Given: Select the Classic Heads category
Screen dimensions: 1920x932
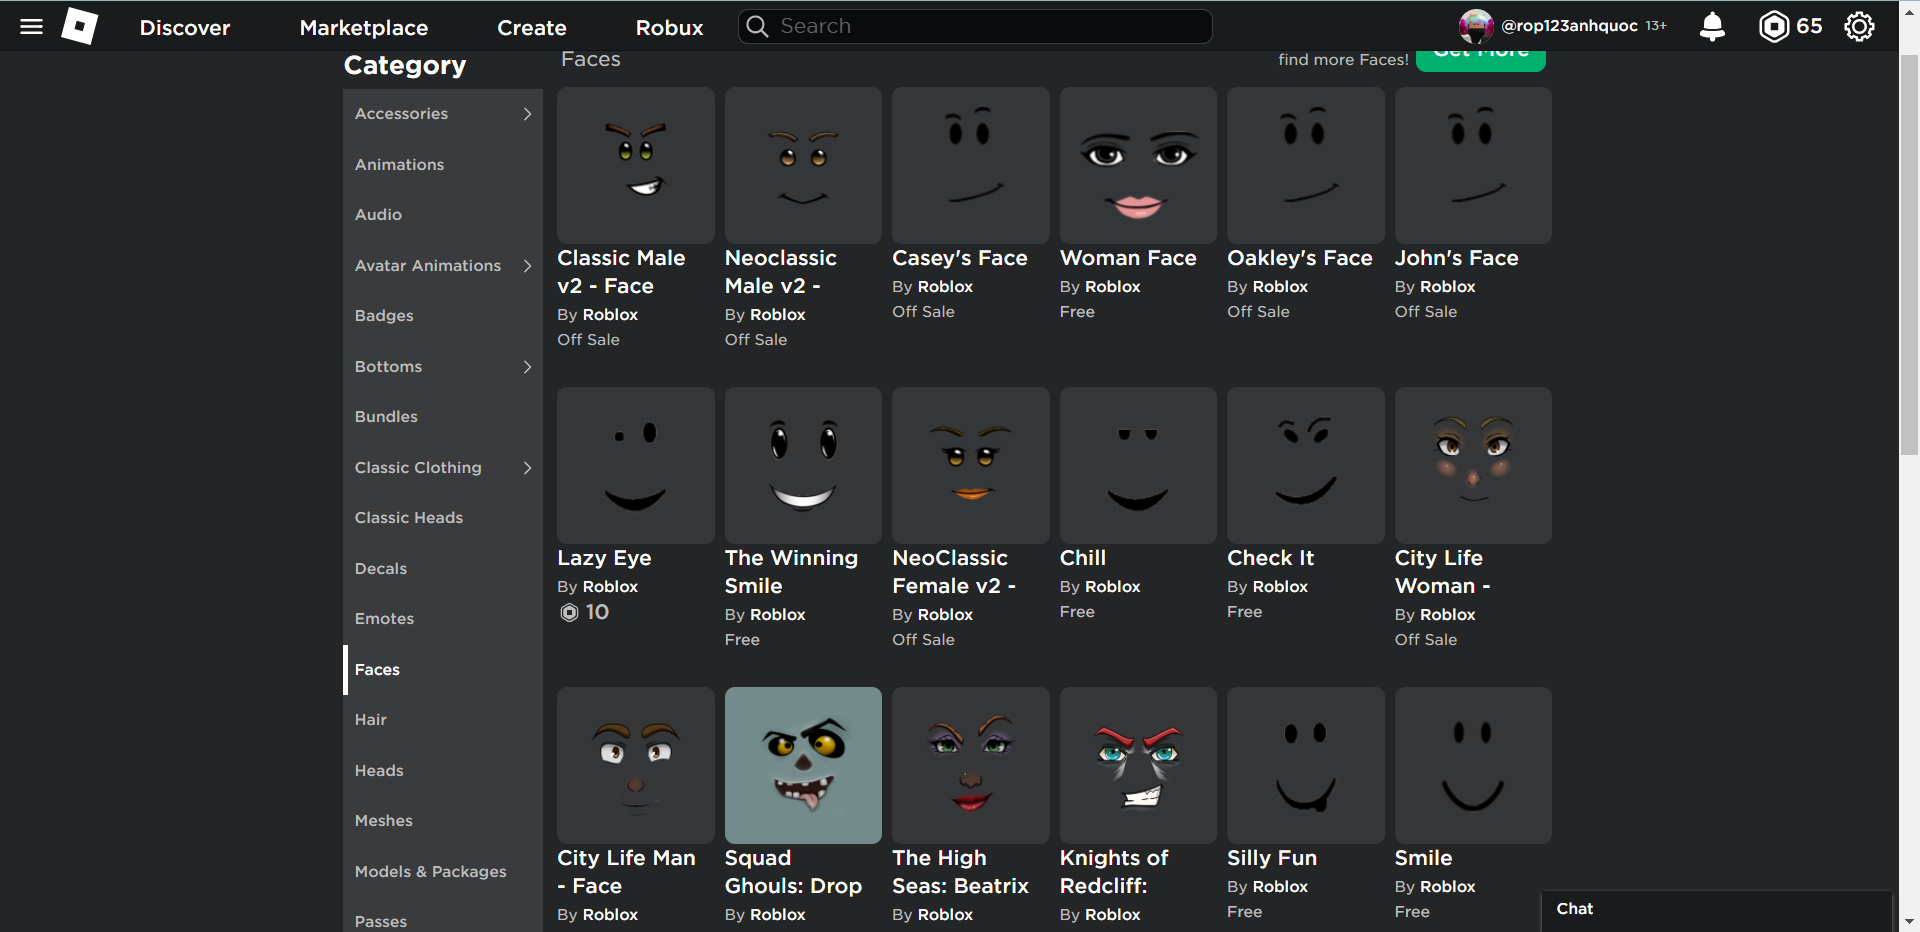Looking at the screenshot, I should 443,518.
